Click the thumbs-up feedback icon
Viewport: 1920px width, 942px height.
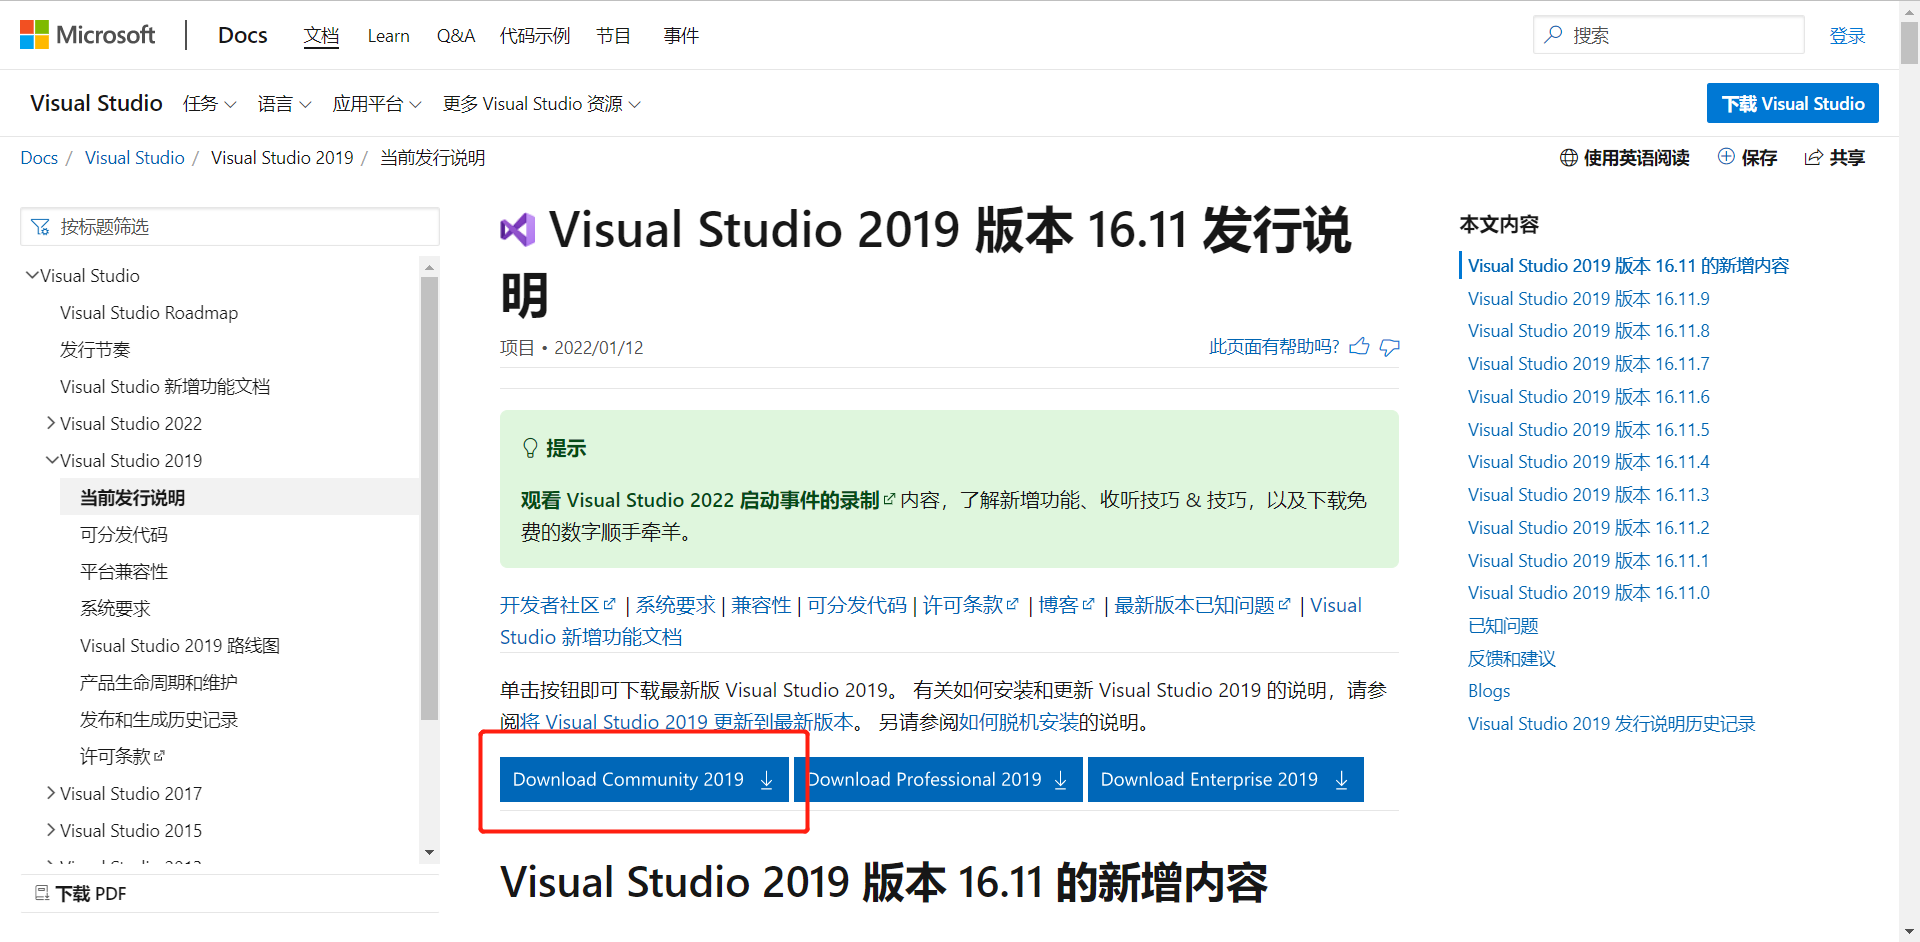(x=1359, y=347)
